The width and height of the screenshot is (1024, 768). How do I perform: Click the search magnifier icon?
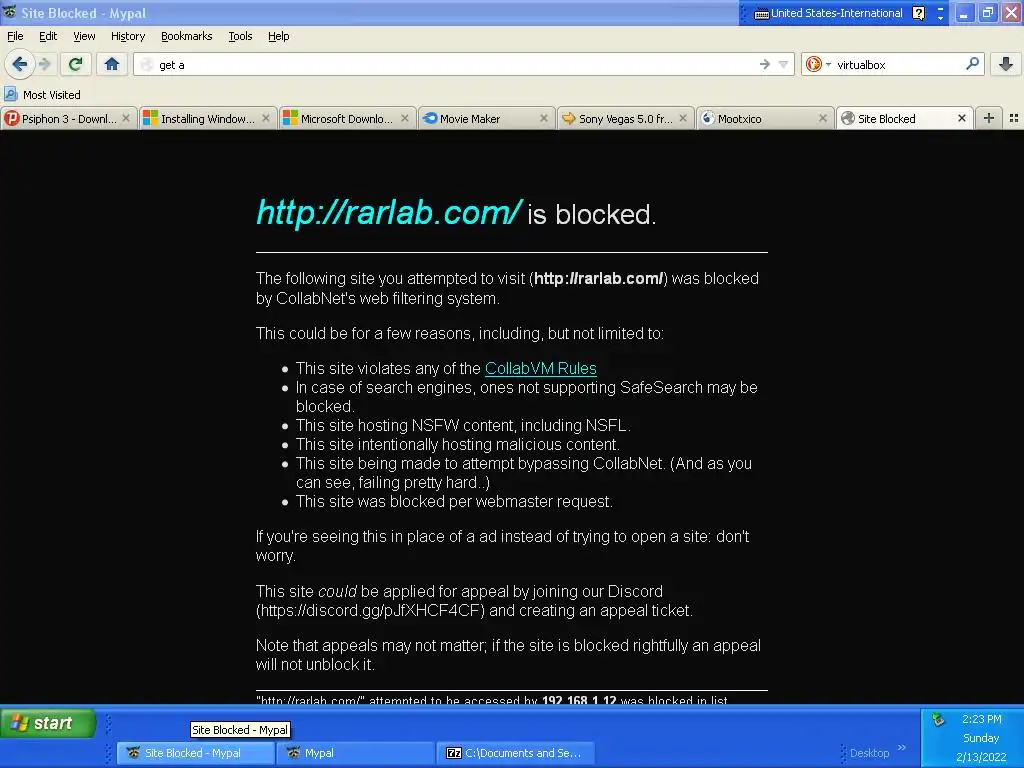coord(972,64)
